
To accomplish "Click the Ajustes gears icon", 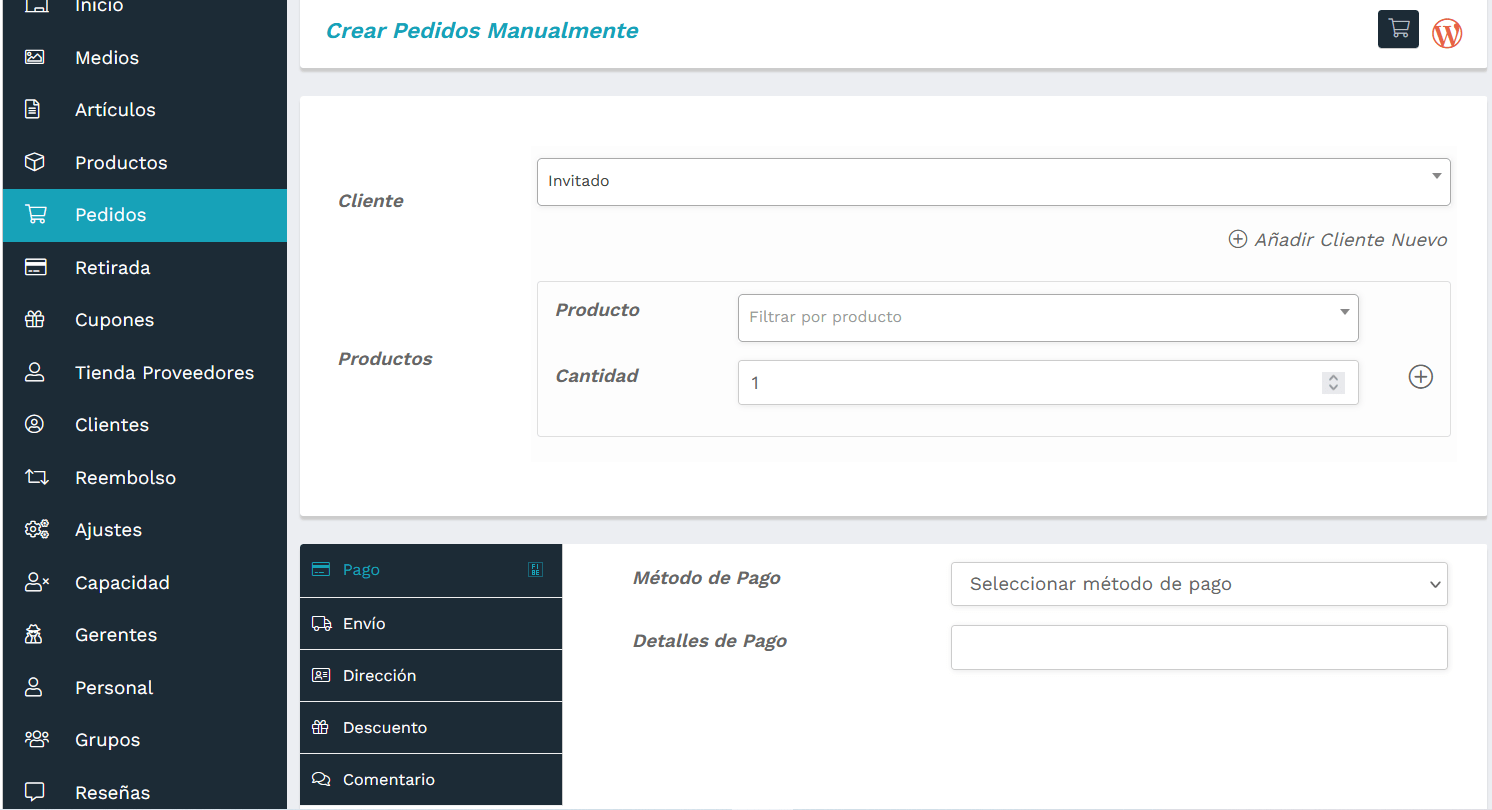I will pyautogui.click(x=36, y=529).
